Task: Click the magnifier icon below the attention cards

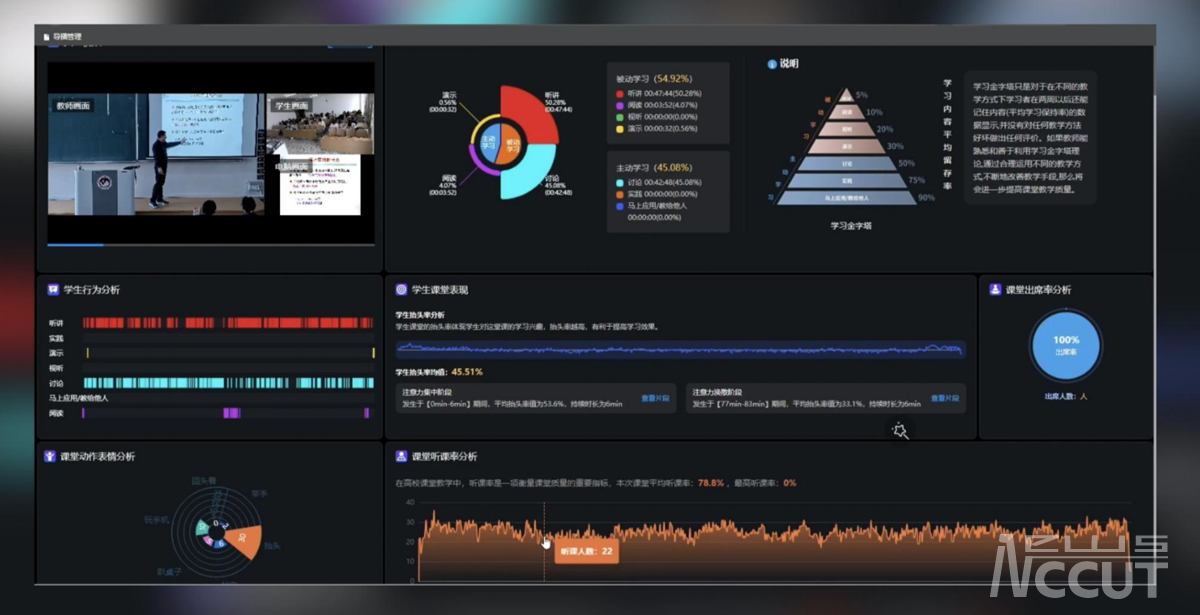Action: (x=900, y=431)
